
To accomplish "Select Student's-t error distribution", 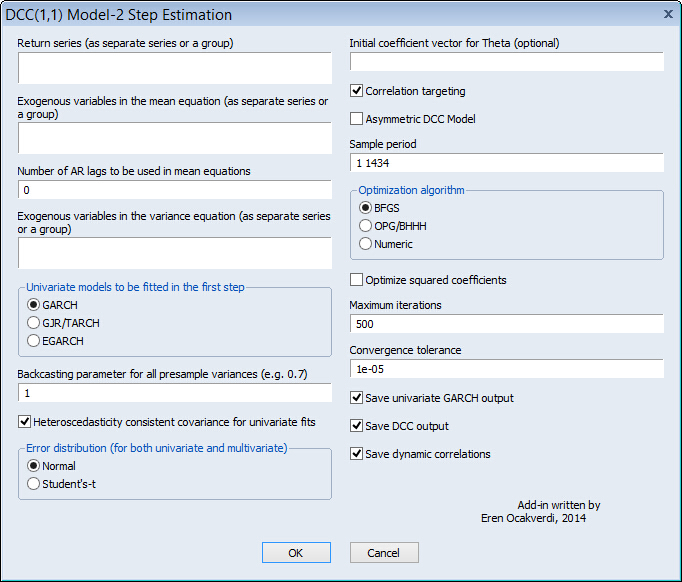I will pos(35,484).
